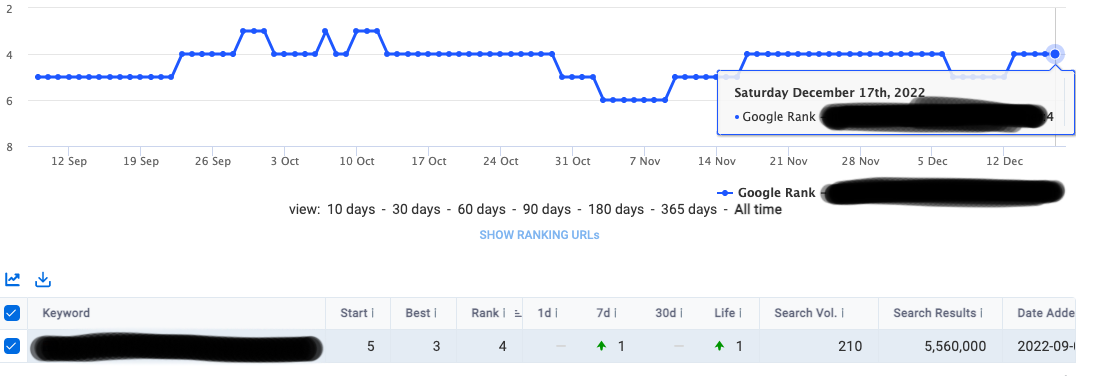Viewport: 1108px width, 376px height.
Task: Click green up arrow in 7d cell
Action: point(601,346)
